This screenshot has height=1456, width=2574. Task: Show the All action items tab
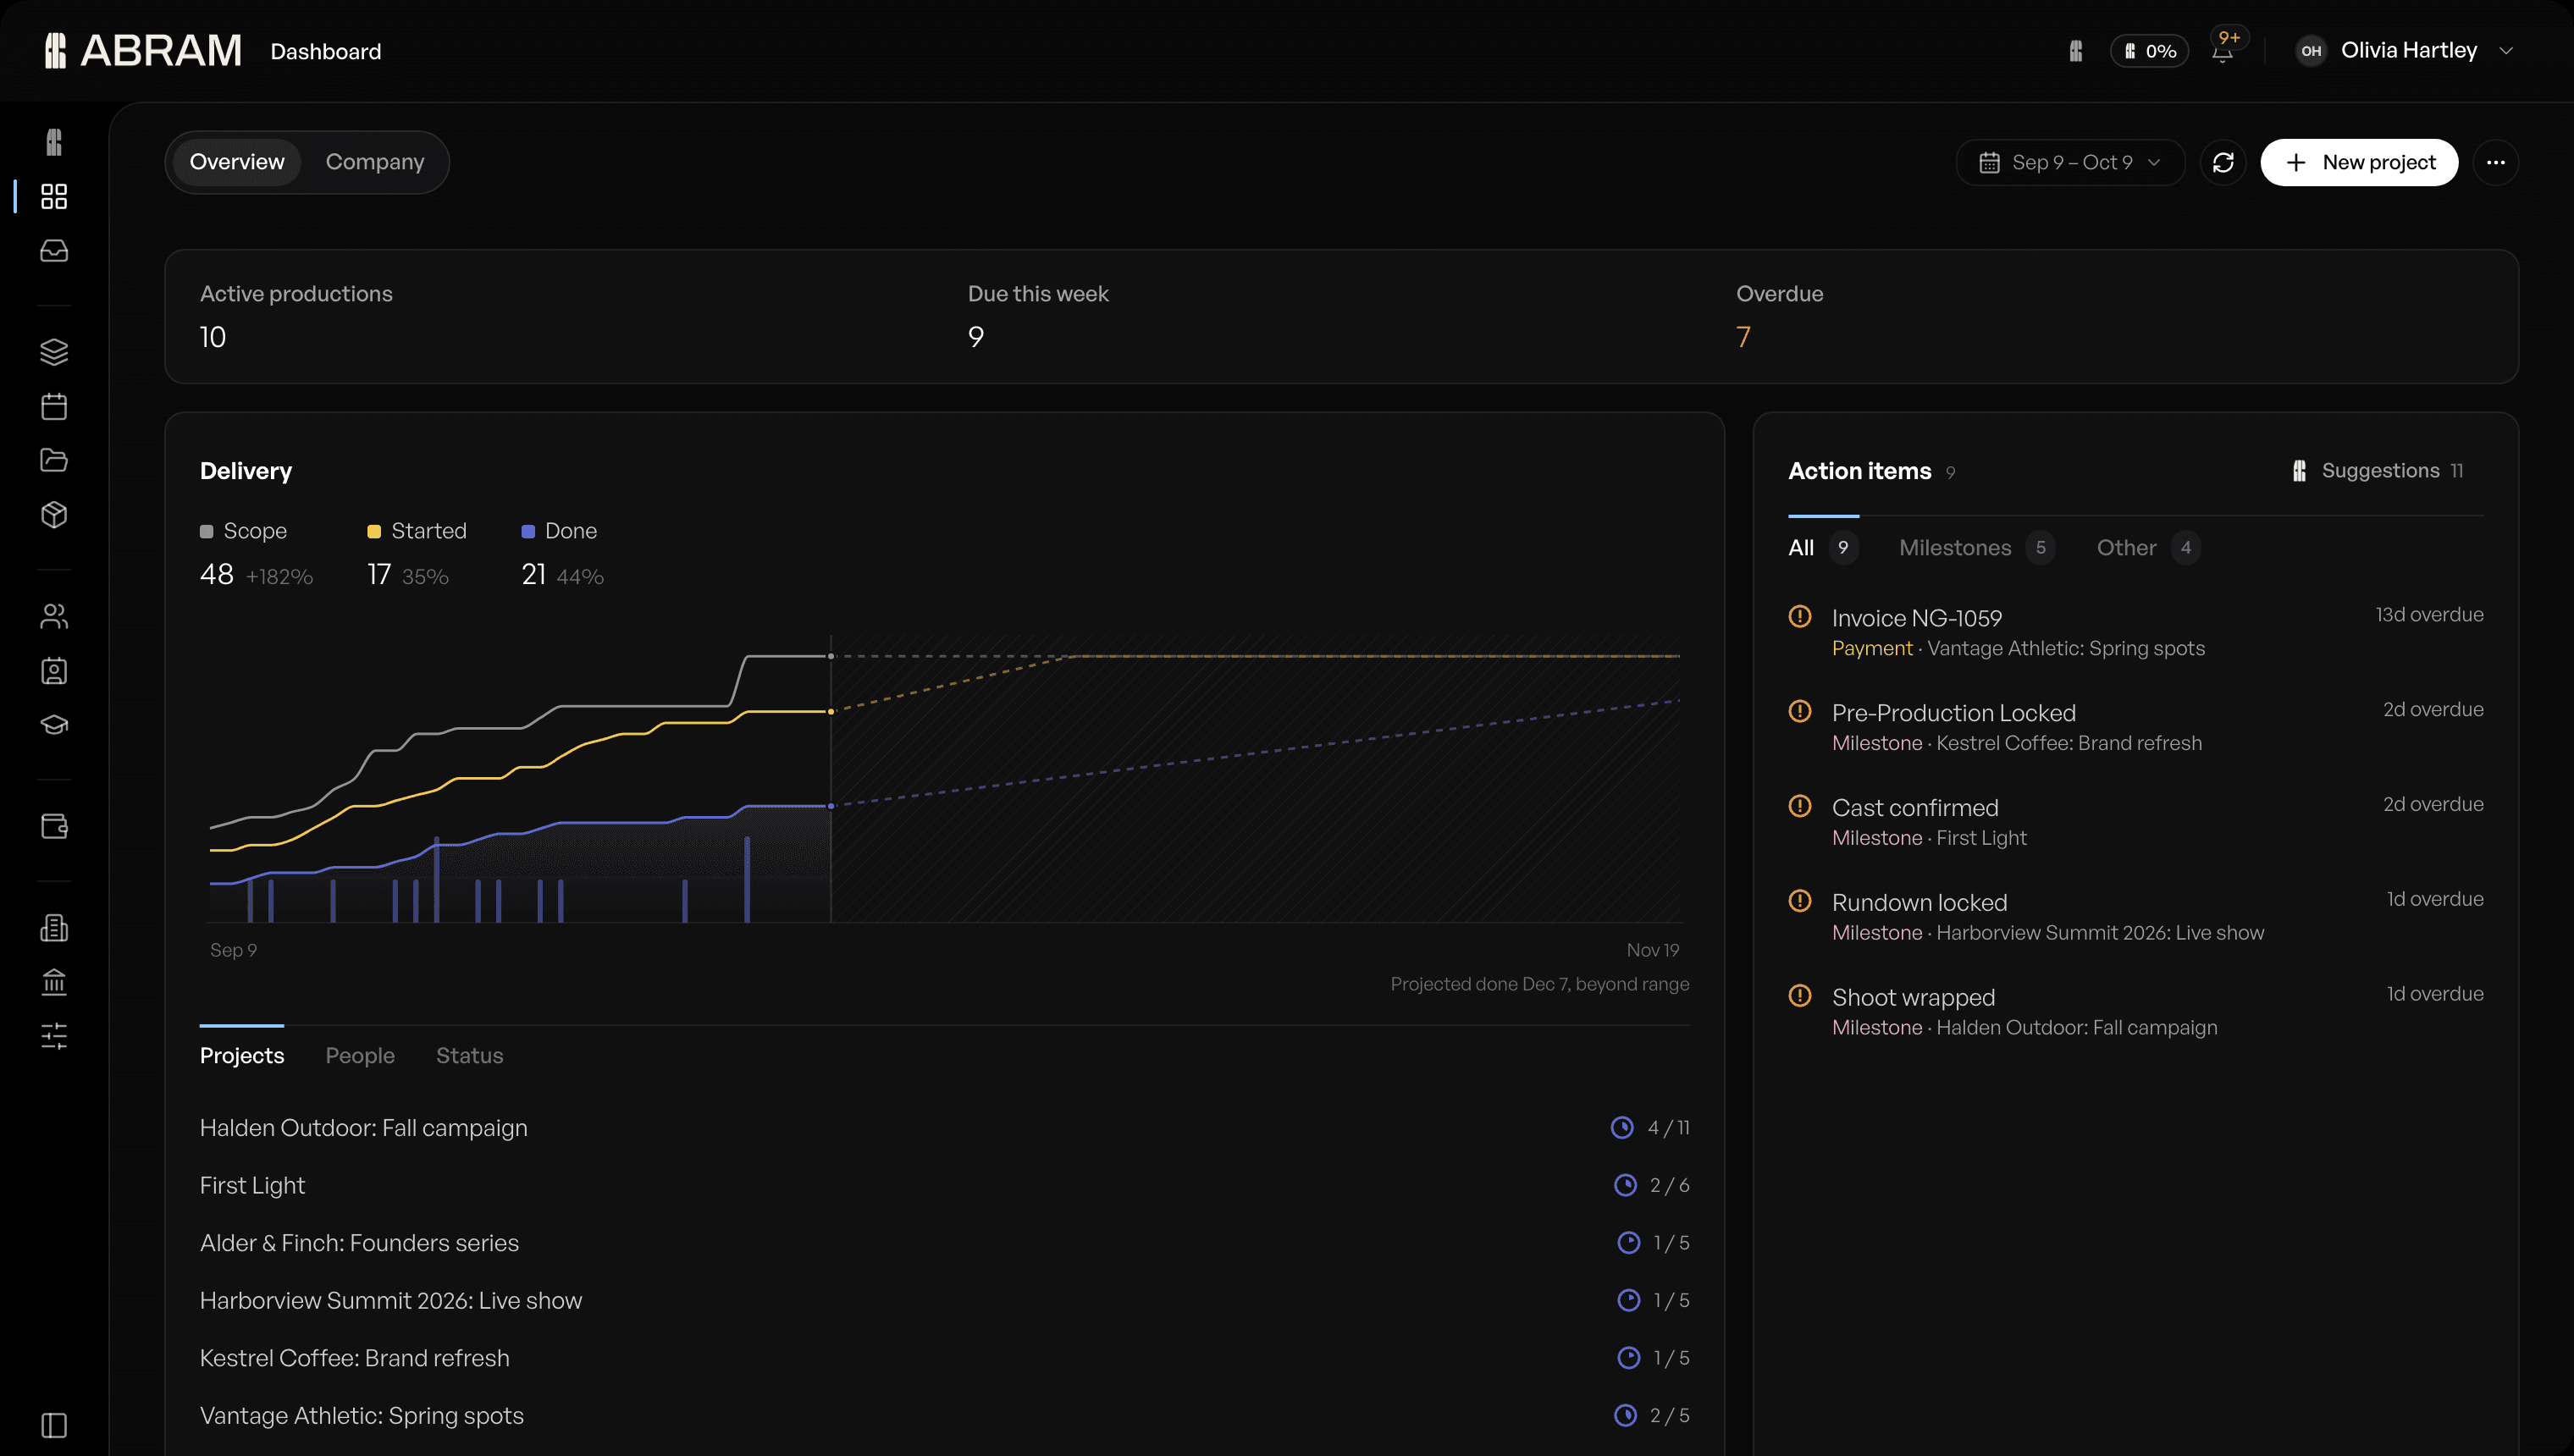(x=1823, y=547)
